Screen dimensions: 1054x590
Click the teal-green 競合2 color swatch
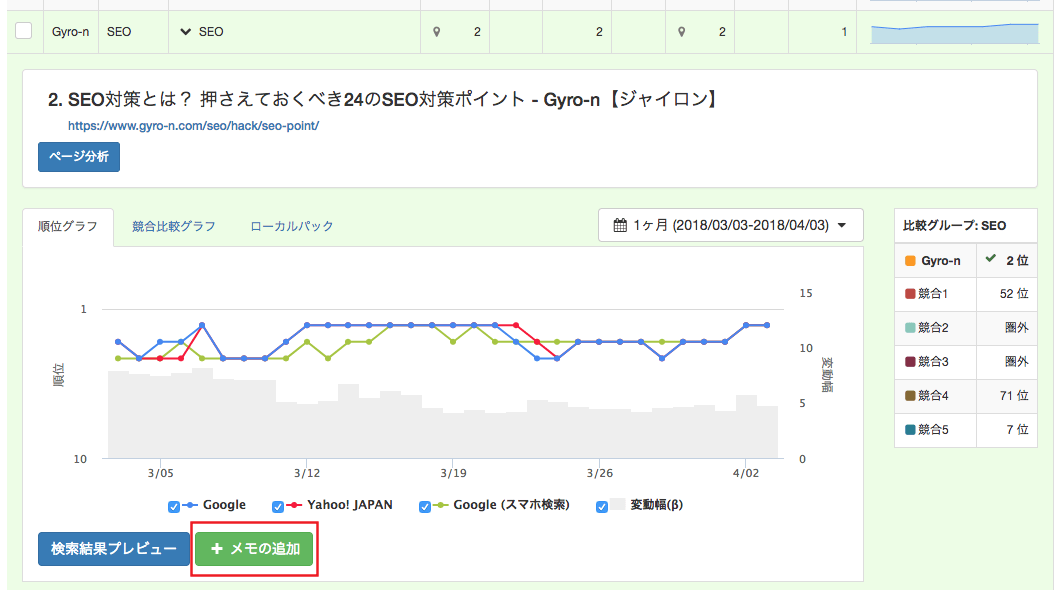[910, 327]
